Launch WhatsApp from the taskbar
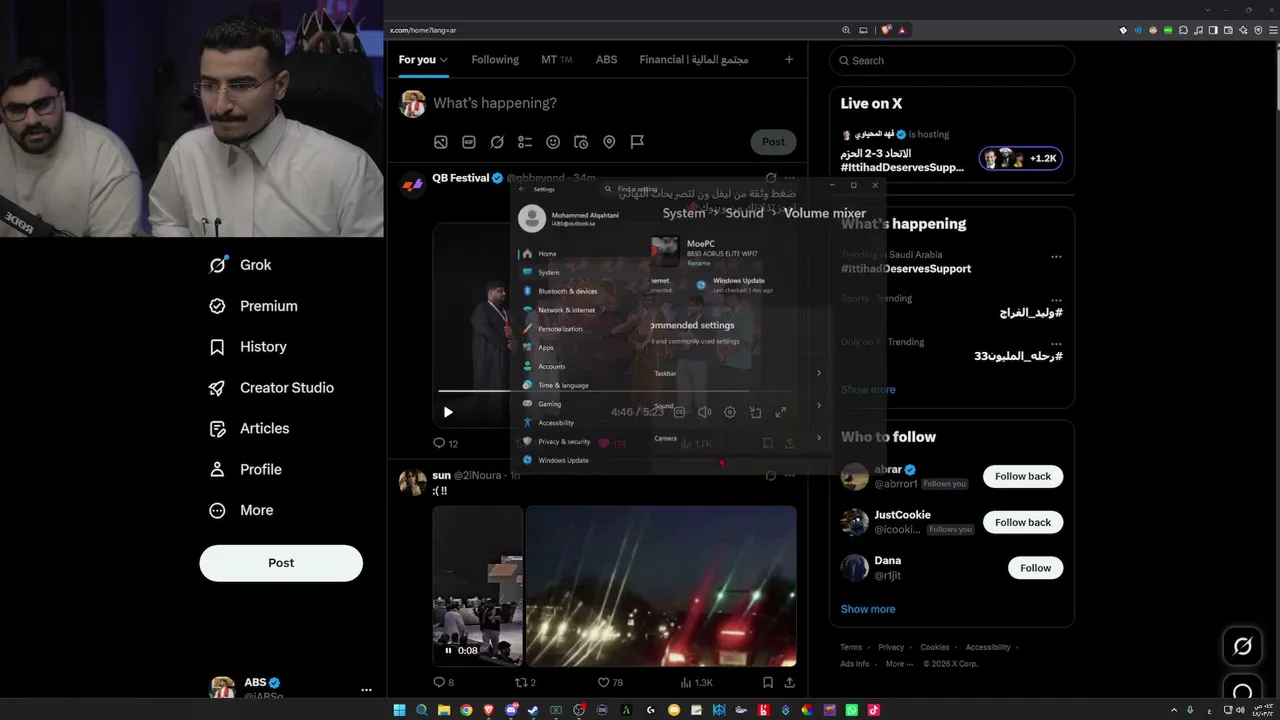 (852, 710)
